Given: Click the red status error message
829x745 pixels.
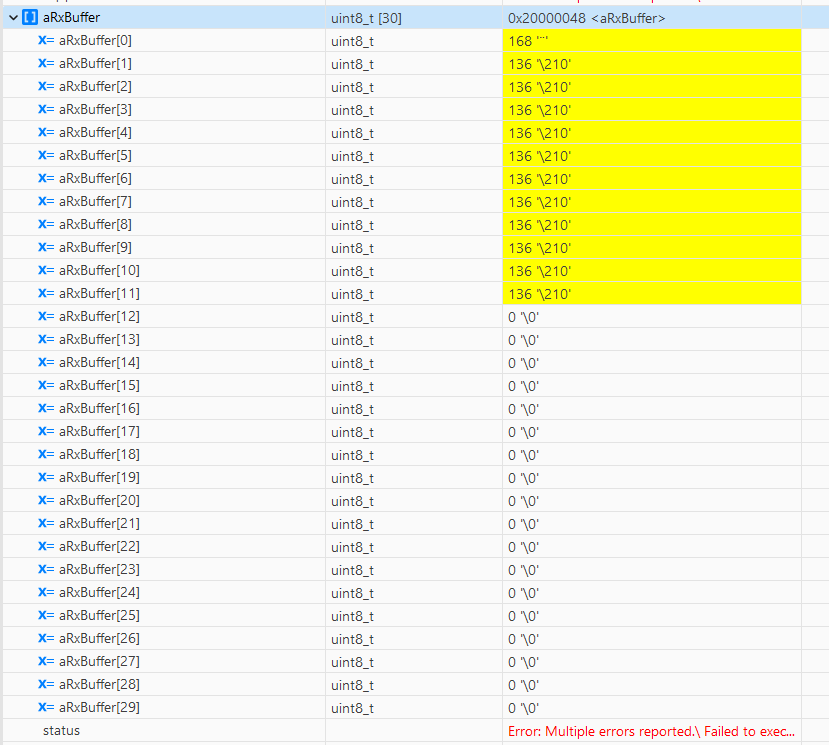Looking at the screenshot, I should pos(651,731).
